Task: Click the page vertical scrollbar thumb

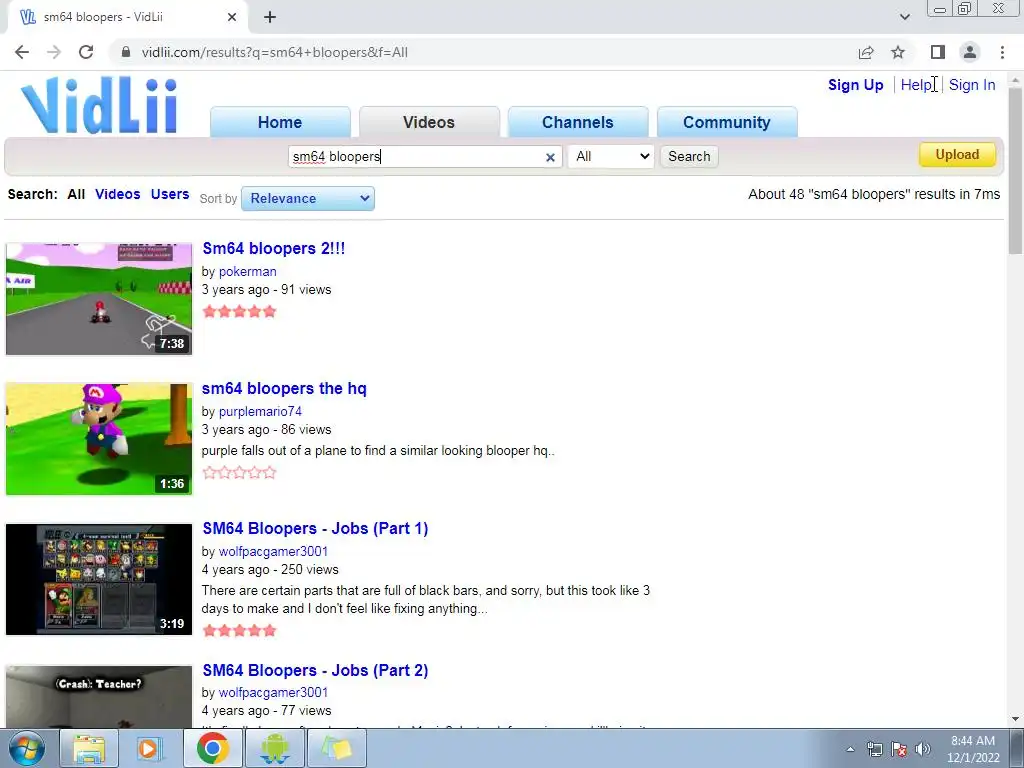Action: [x=1015, y=170]
